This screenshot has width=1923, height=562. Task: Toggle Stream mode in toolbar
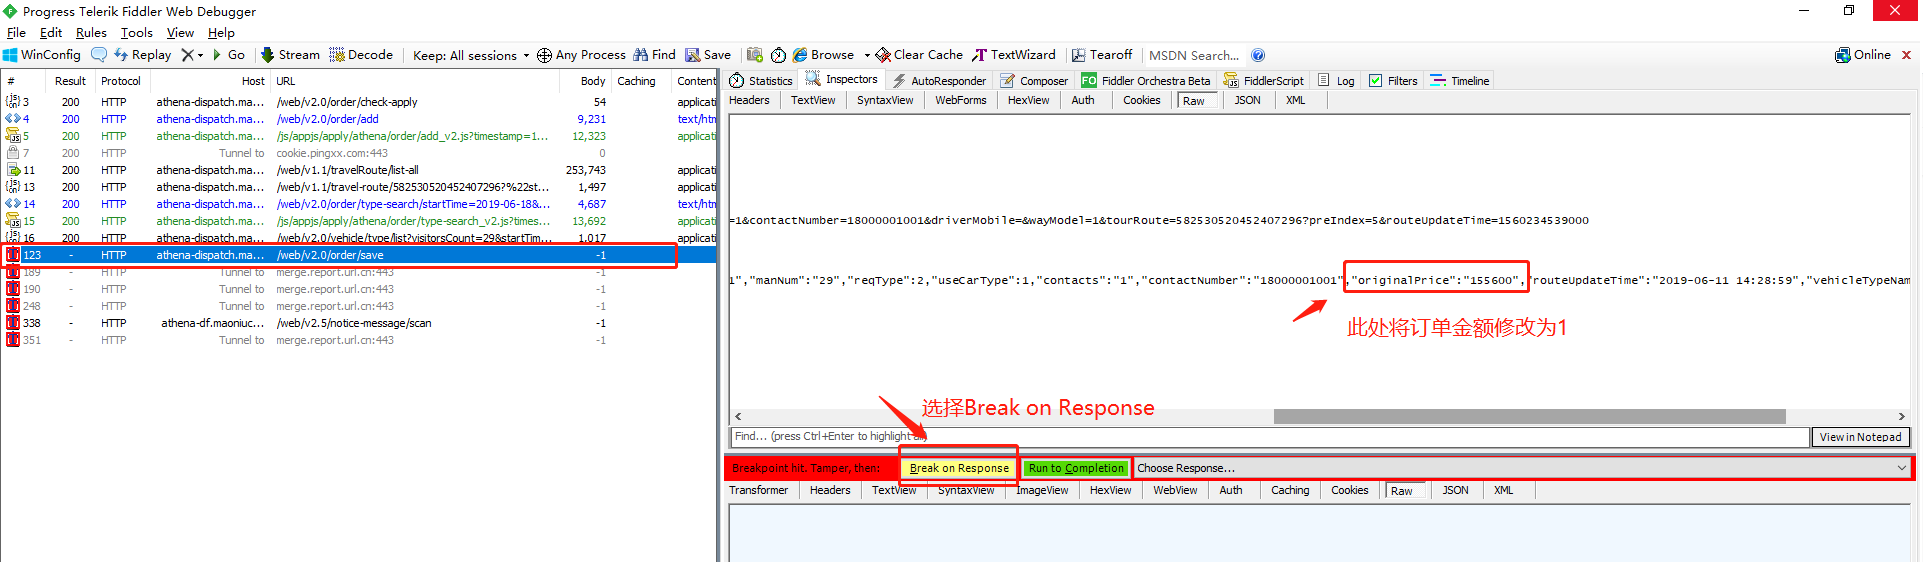(x=290, y=55)
